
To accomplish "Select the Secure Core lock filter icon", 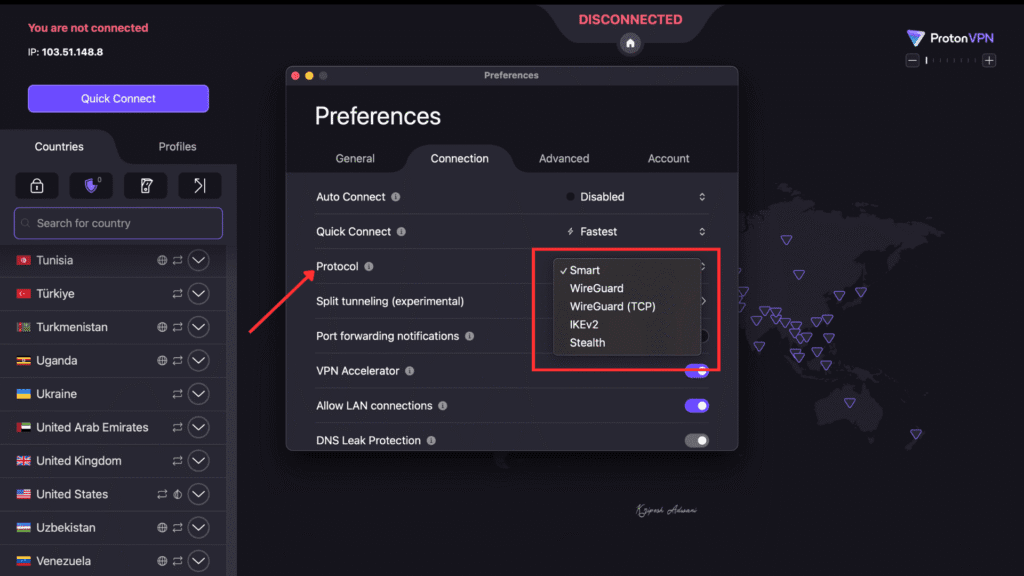I will (39, 185).
